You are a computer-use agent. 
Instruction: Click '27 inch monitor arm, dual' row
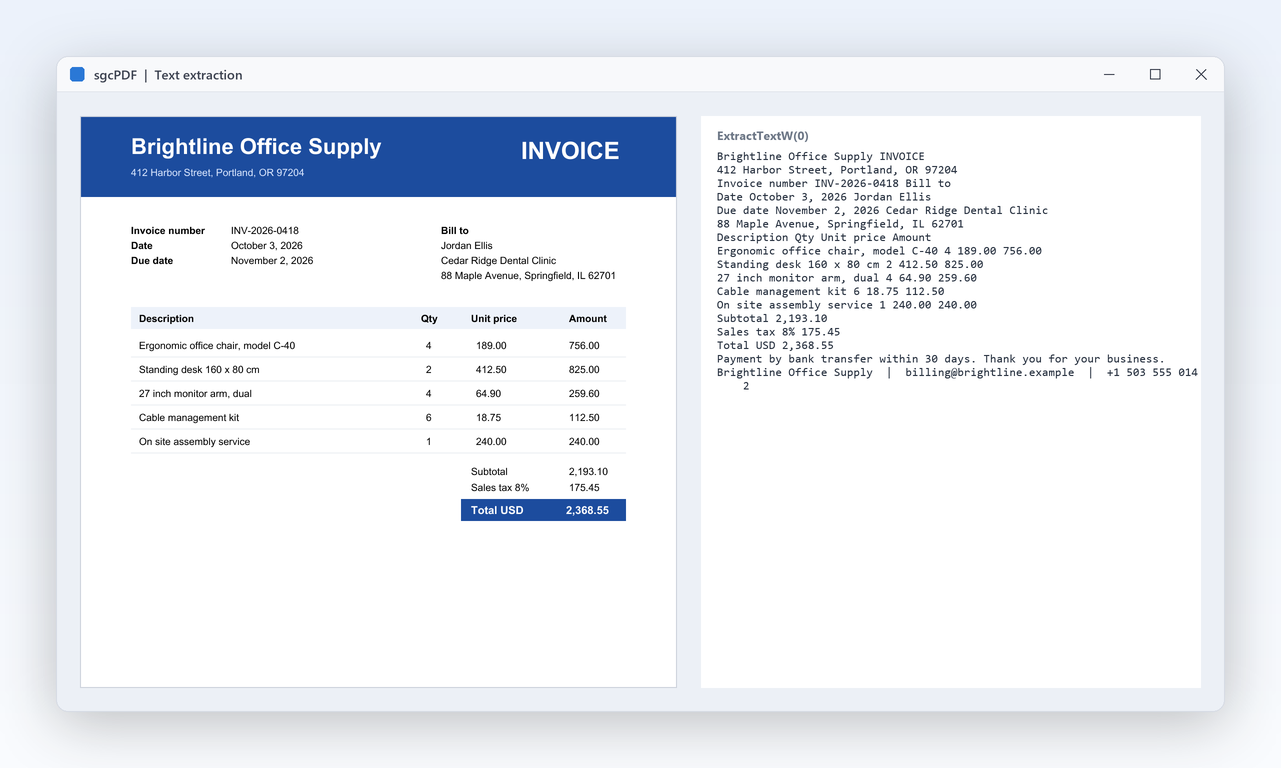tap(378, 394)
